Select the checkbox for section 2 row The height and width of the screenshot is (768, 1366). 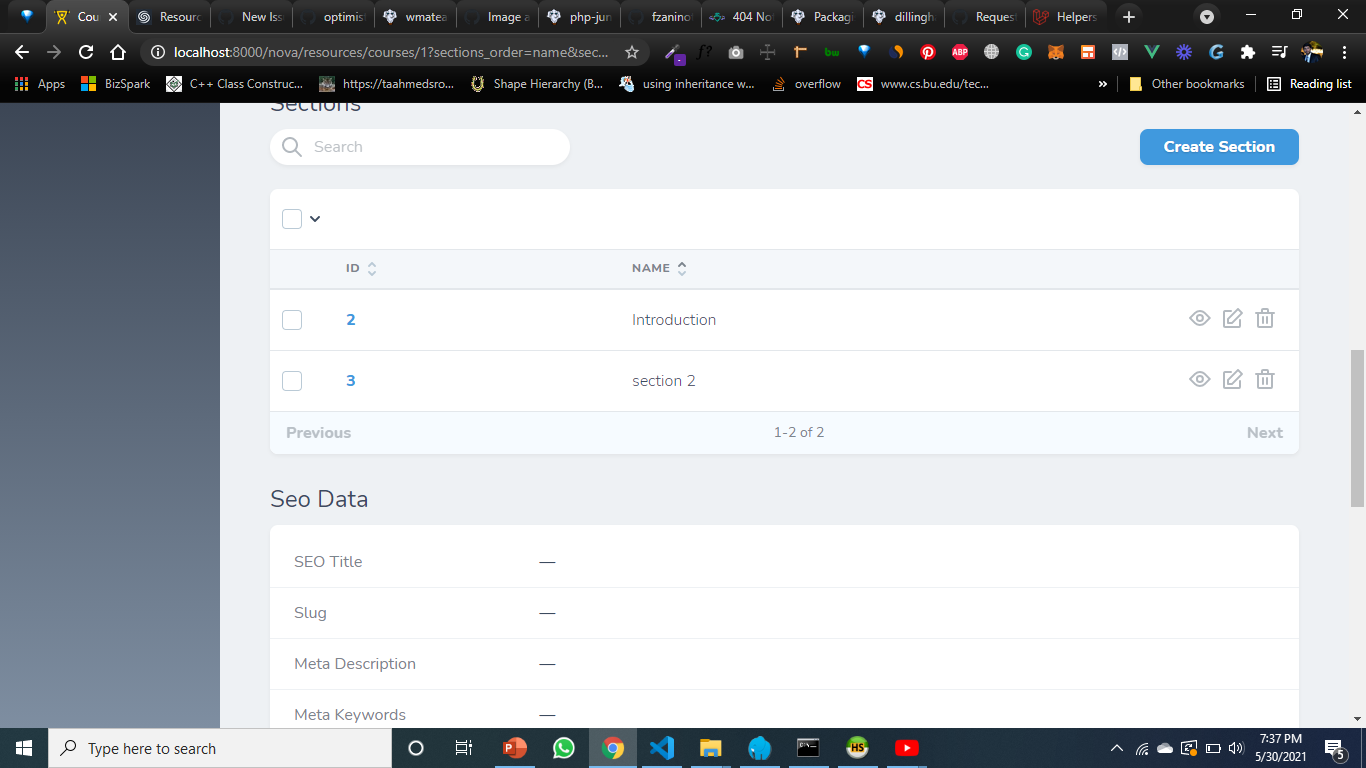coord(291,380)
